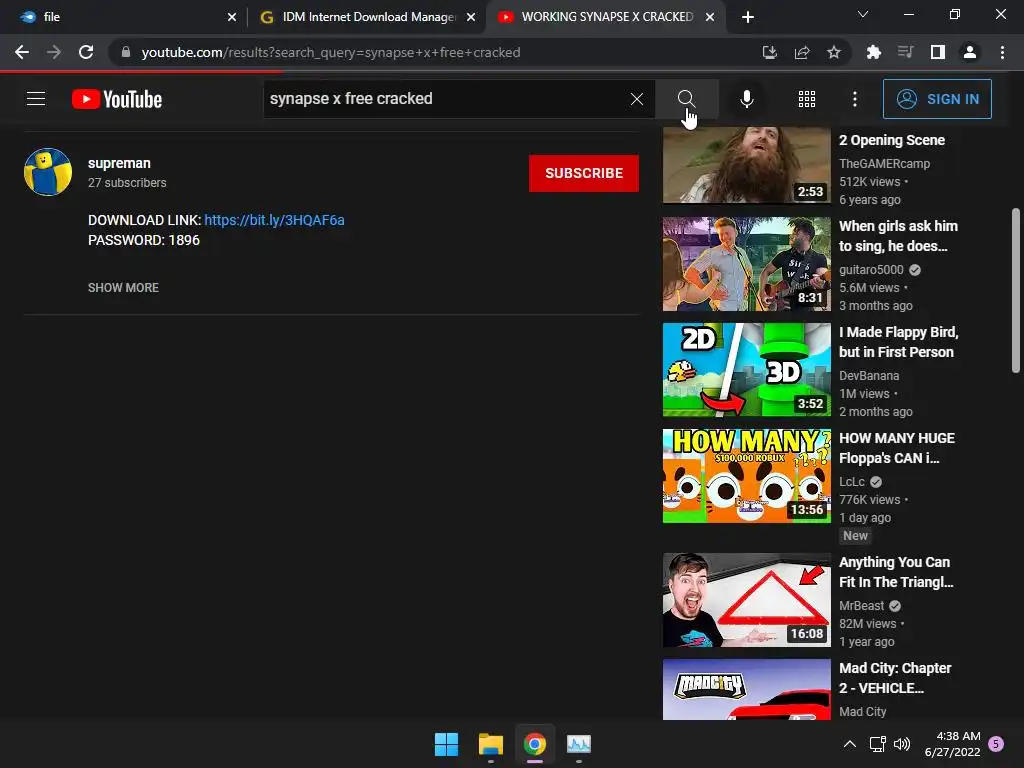Open supreman channel avatar
The height and width of the screenshot is (768, 1024).
pyautogui.click(x=48, y=172)
